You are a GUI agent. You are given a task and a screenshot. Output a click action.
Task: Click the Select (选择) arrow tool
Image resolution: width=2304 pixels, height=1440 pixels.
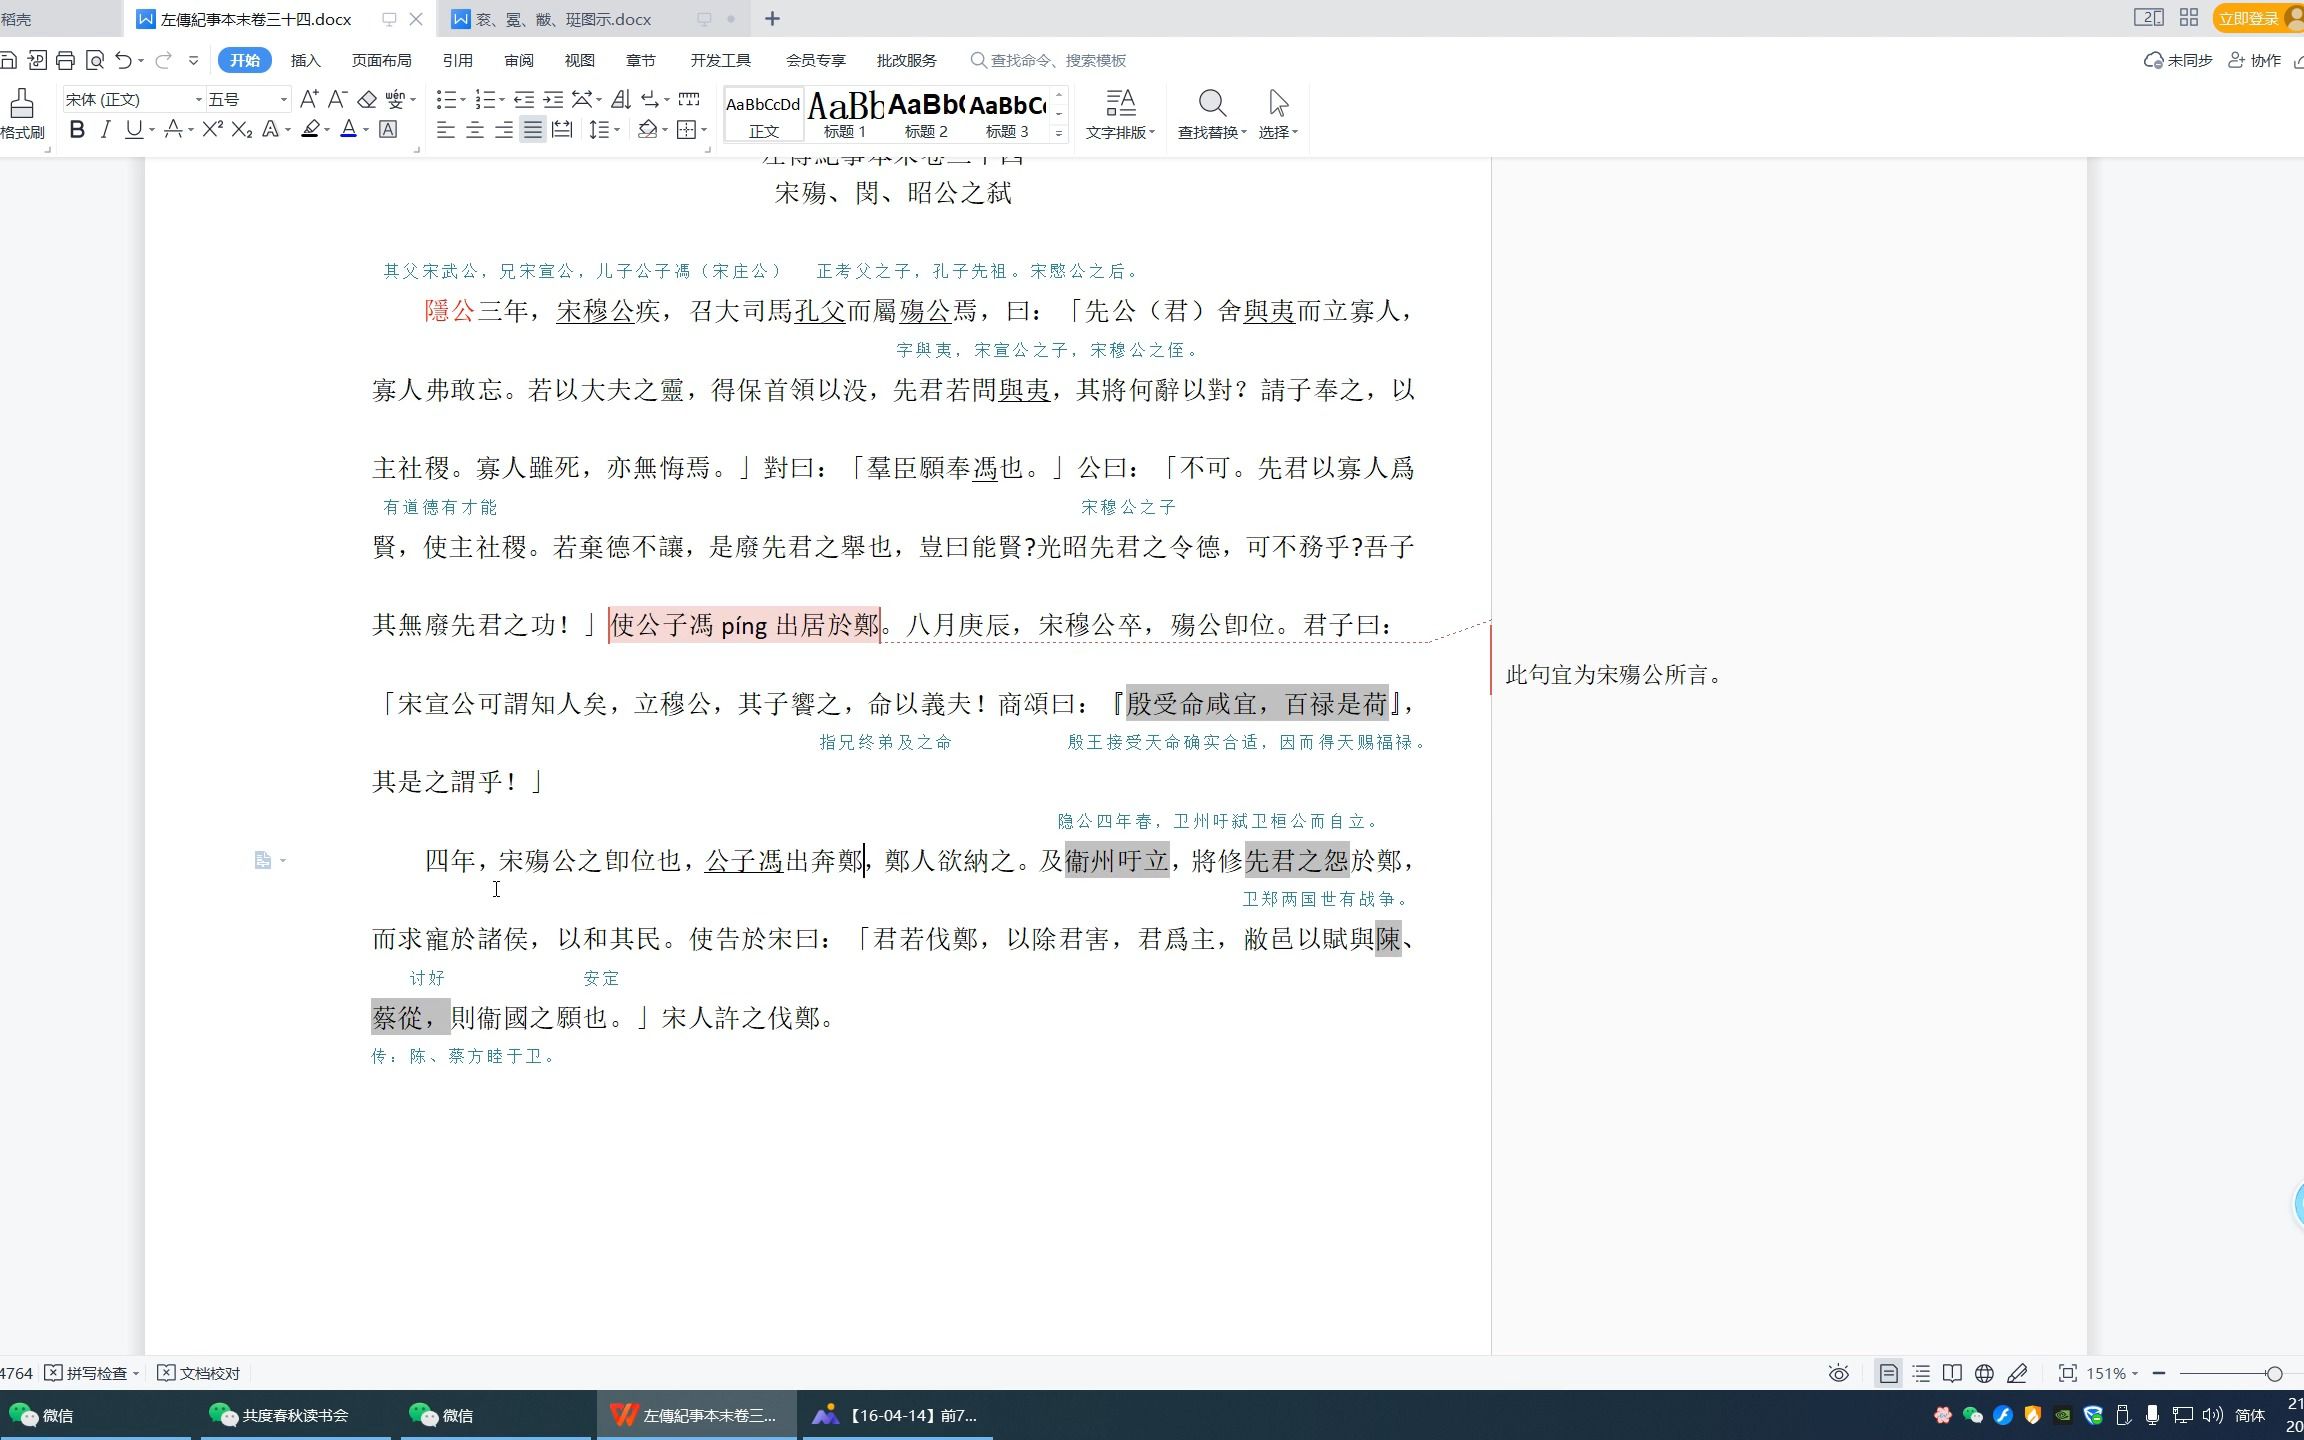(x=1277, y=115)
